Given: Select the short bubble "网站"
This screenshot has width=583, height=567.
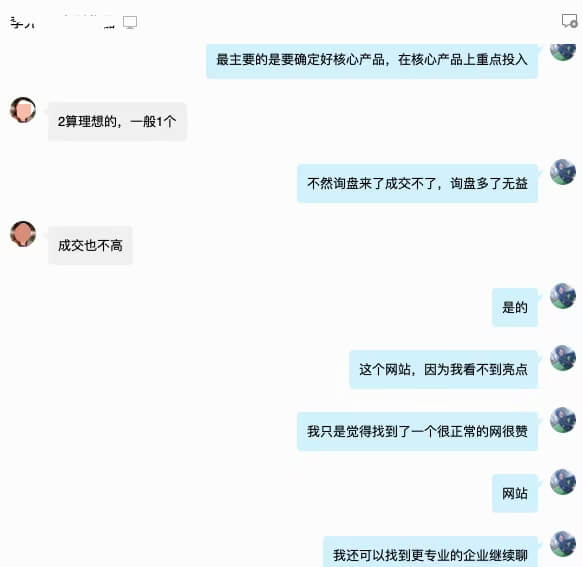Looking at the screenshot, I should click(515, 494).
